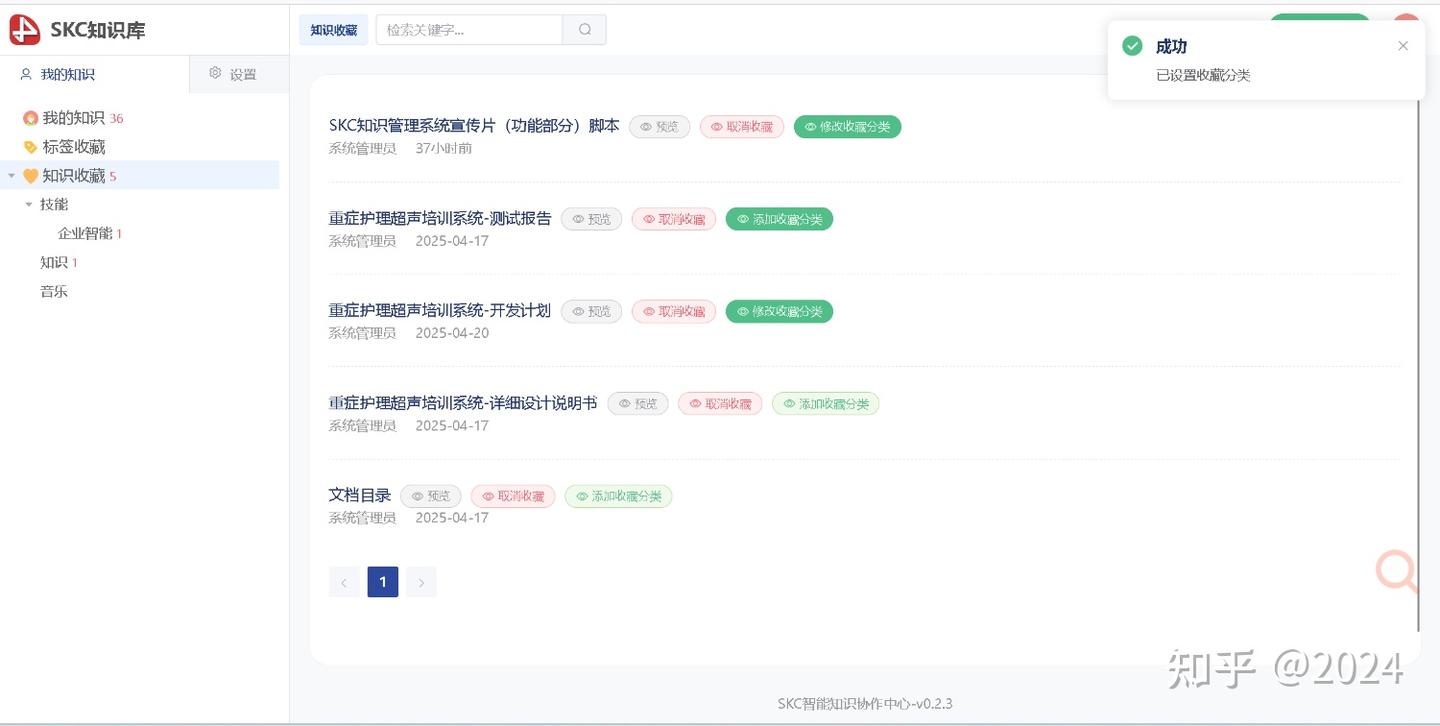Open the 重症护理超声培训系统-测试报告 document
1440x726 pixels.
(440, 218)
